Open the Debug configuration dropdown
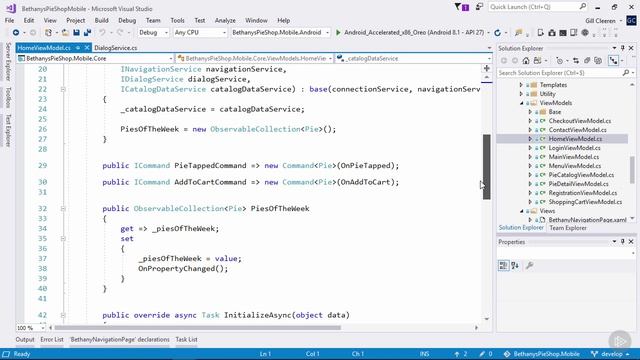 (153, 33)
